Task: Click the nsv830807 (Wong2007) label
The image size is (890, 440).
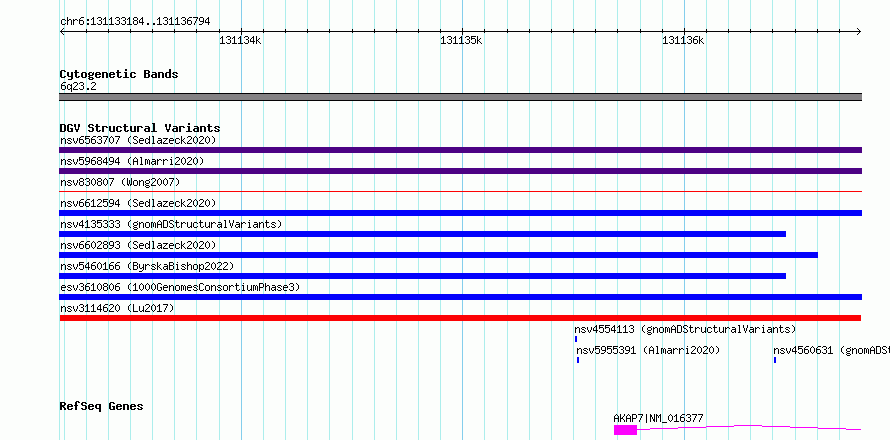Action: pos(120,182)
